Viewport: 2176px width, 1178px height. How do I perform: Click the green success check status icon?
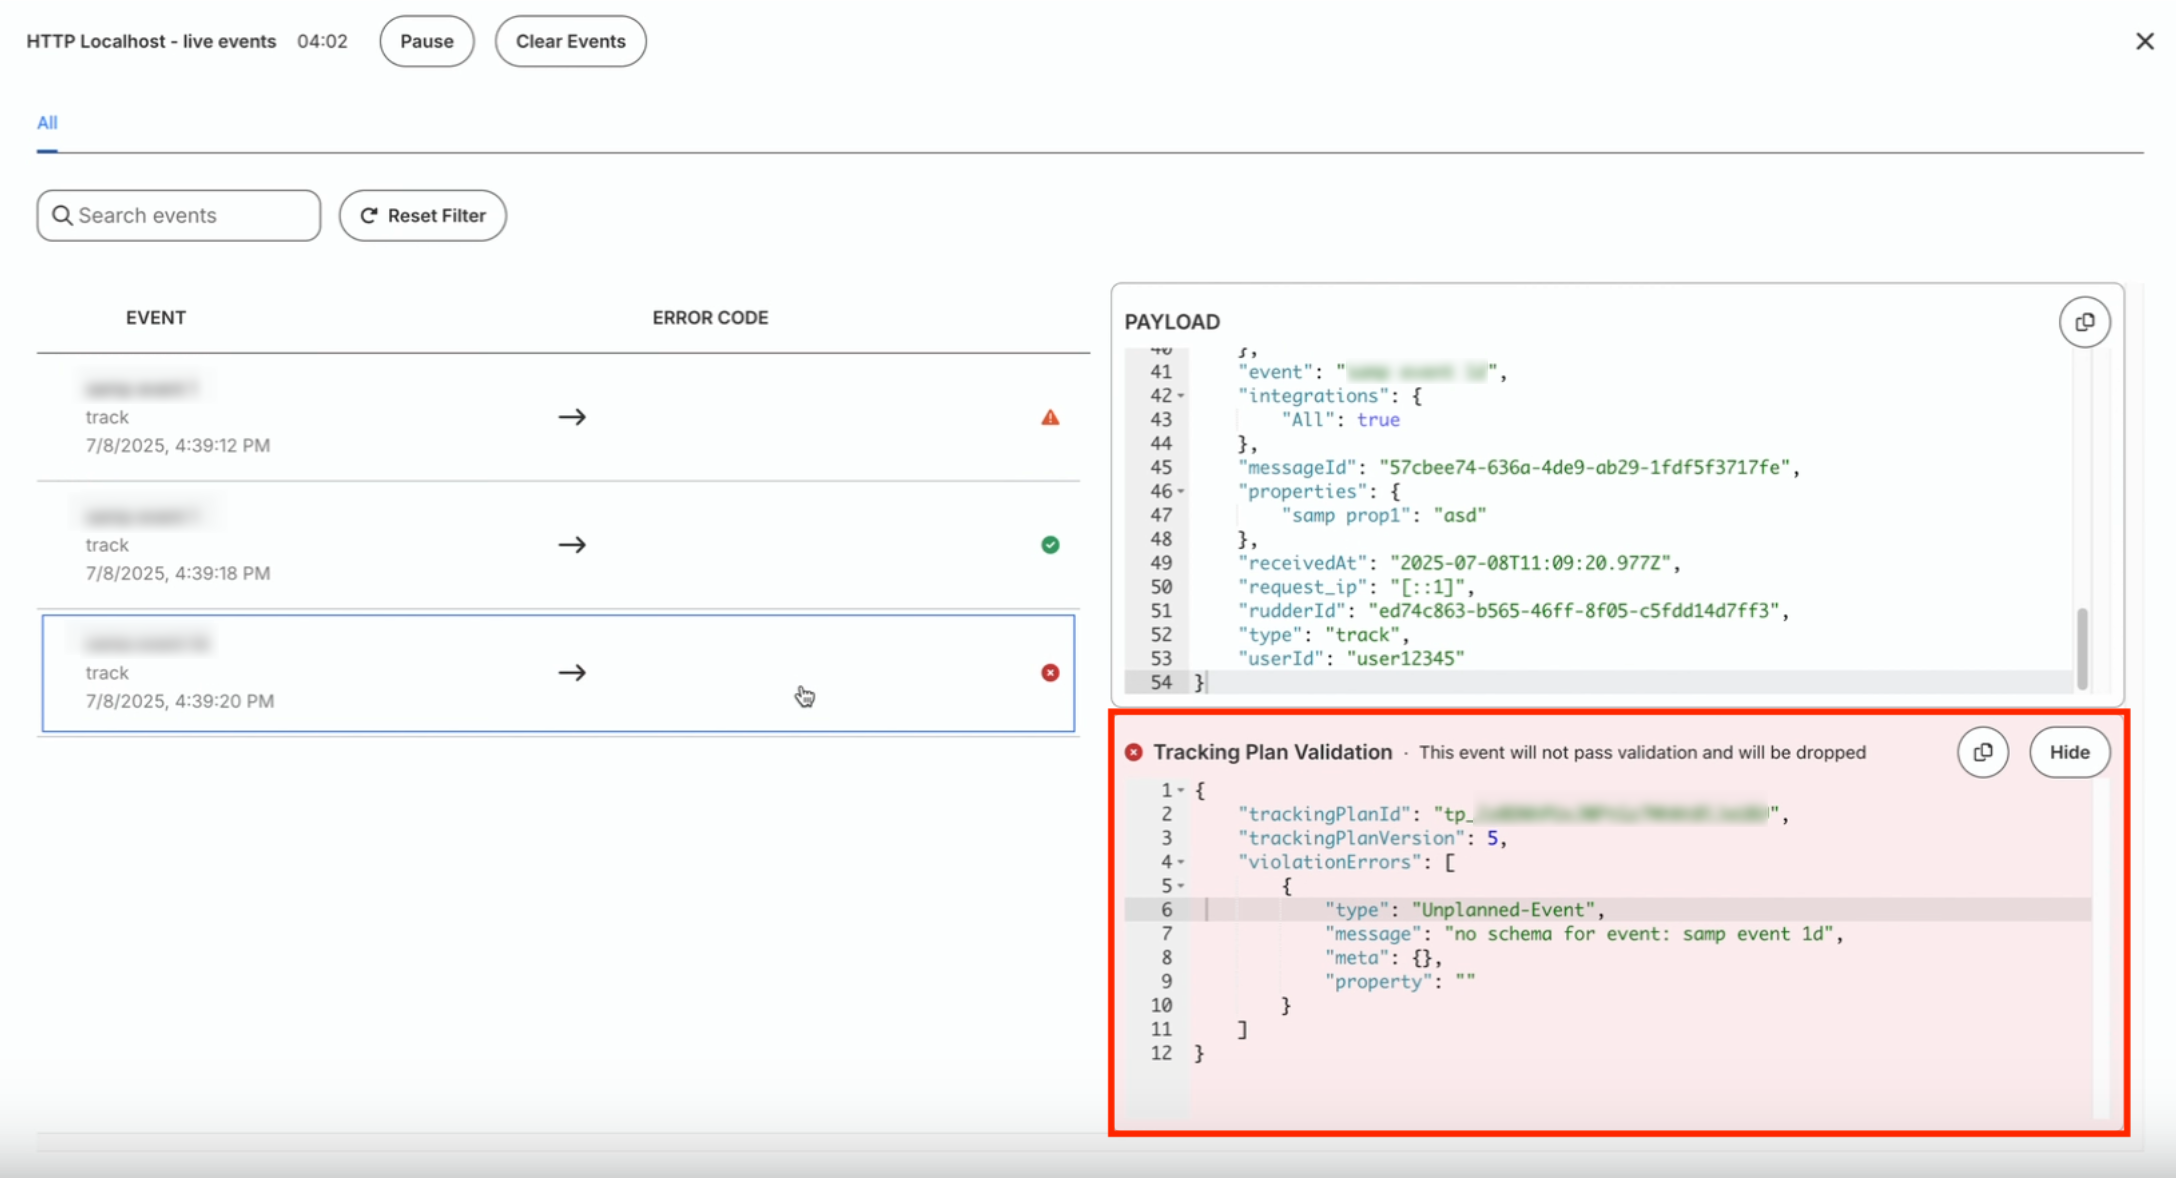pyautogui.click(x=1050, y=545)
